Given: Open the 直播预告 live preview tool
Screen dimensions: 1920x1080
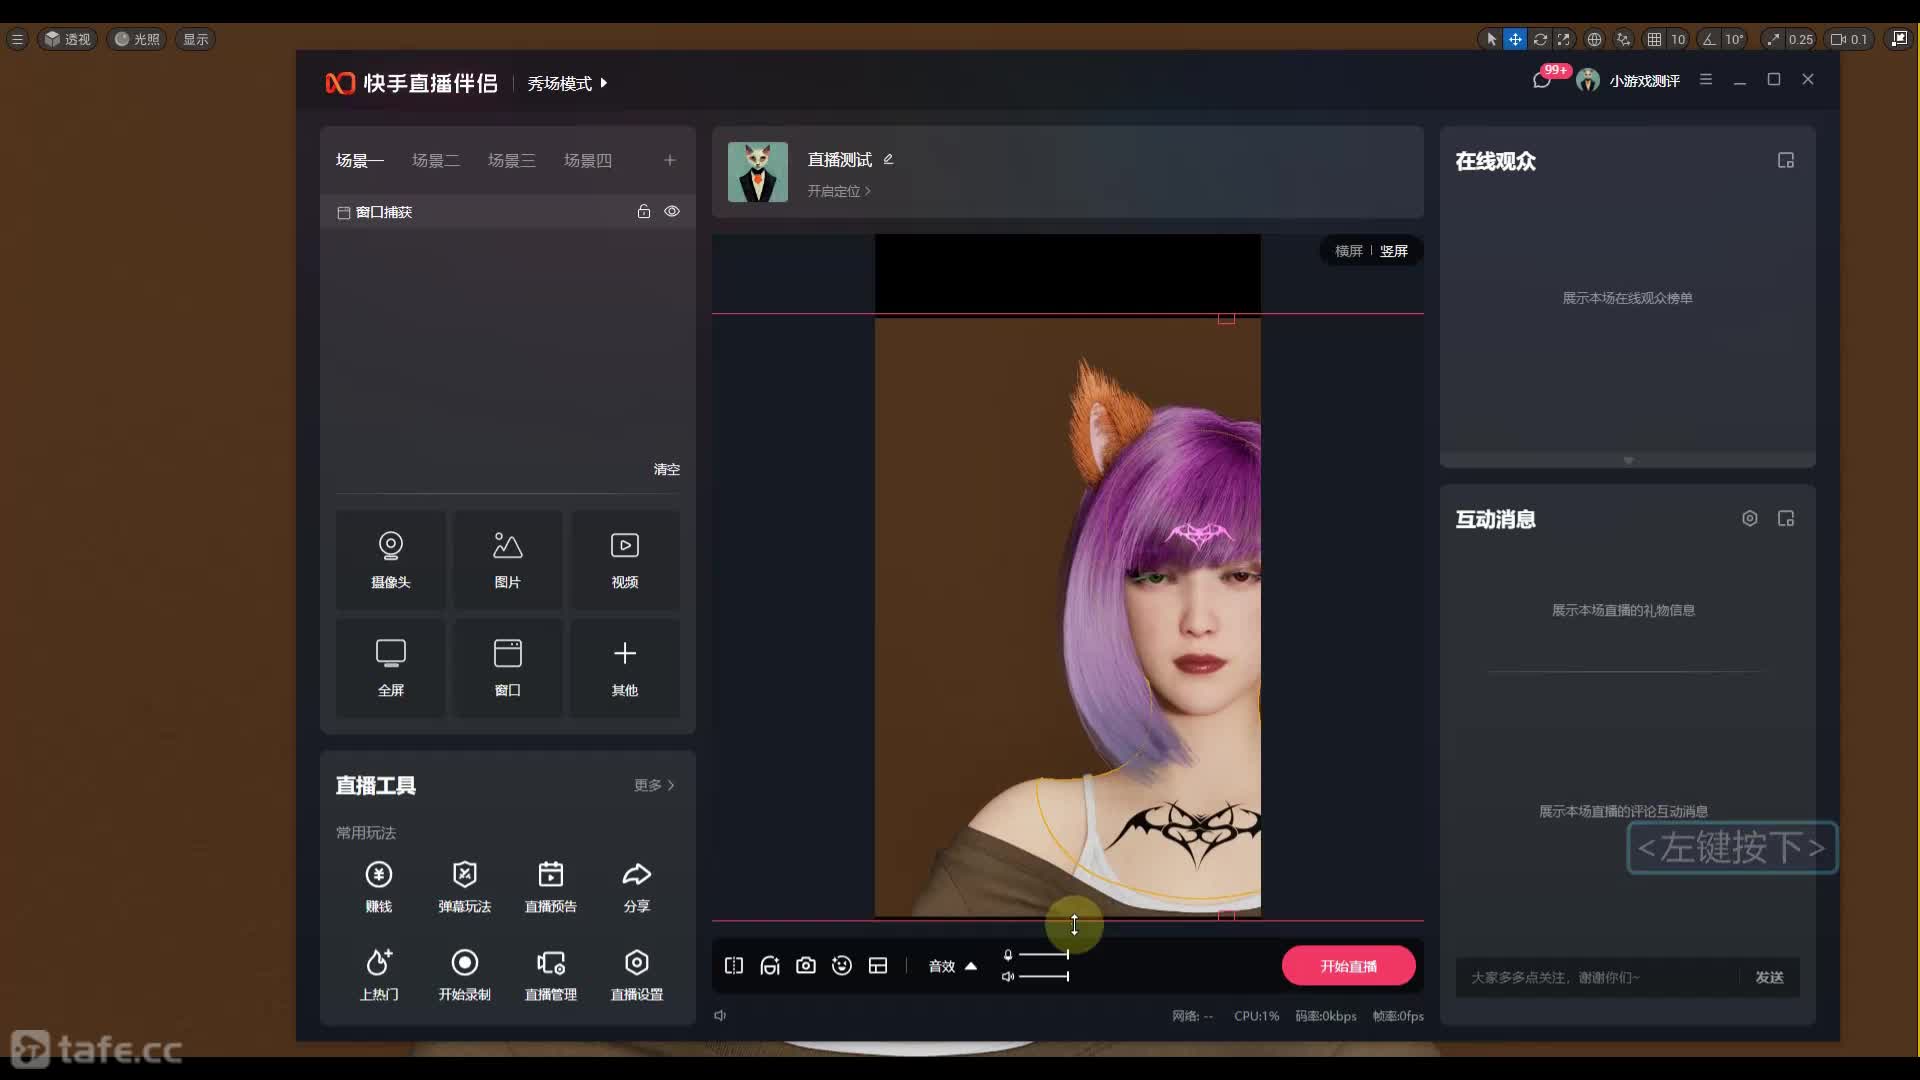Looking at the screenshot, I should (x=550, y=886).
